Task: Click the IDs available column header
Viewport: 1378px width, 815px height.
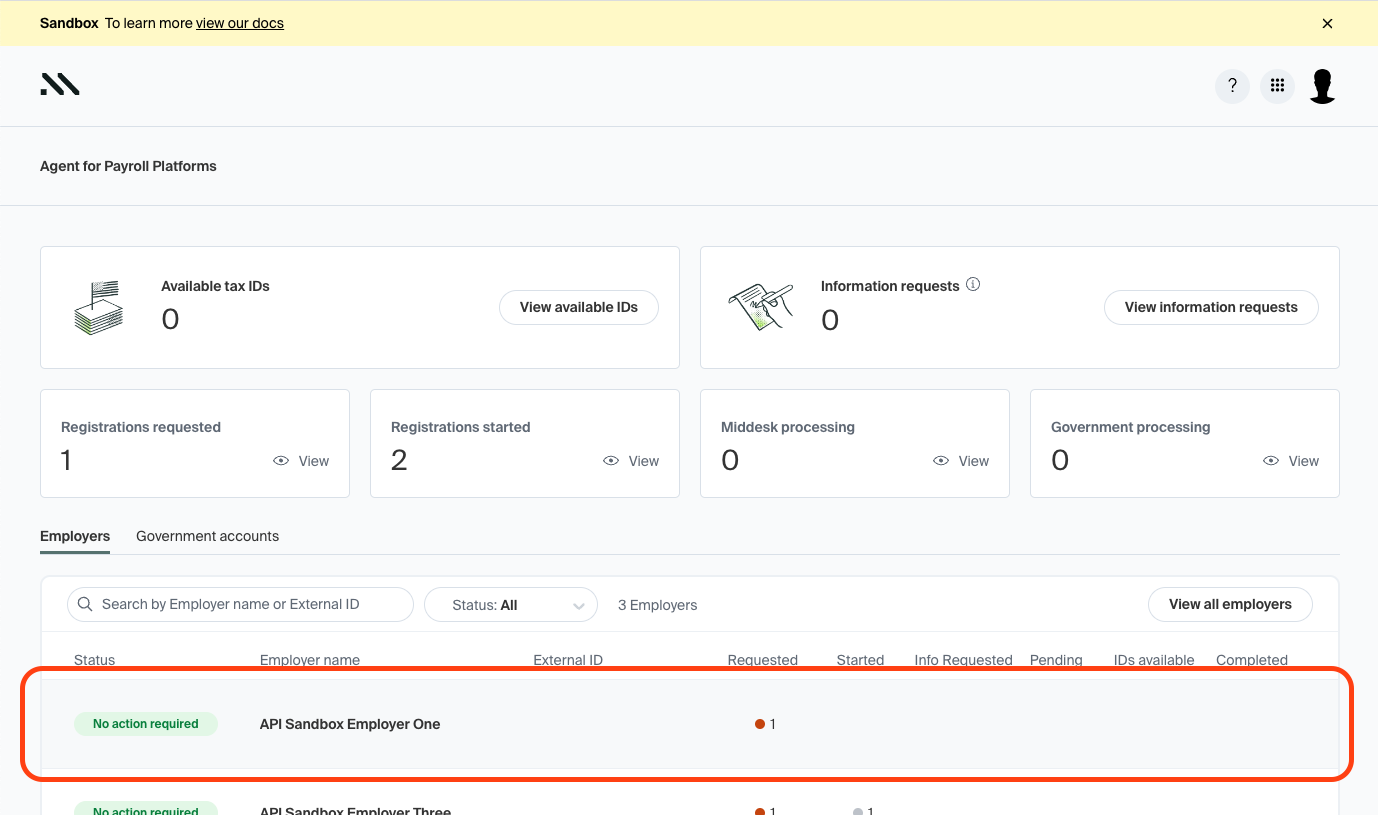Action: point(1154,660)
